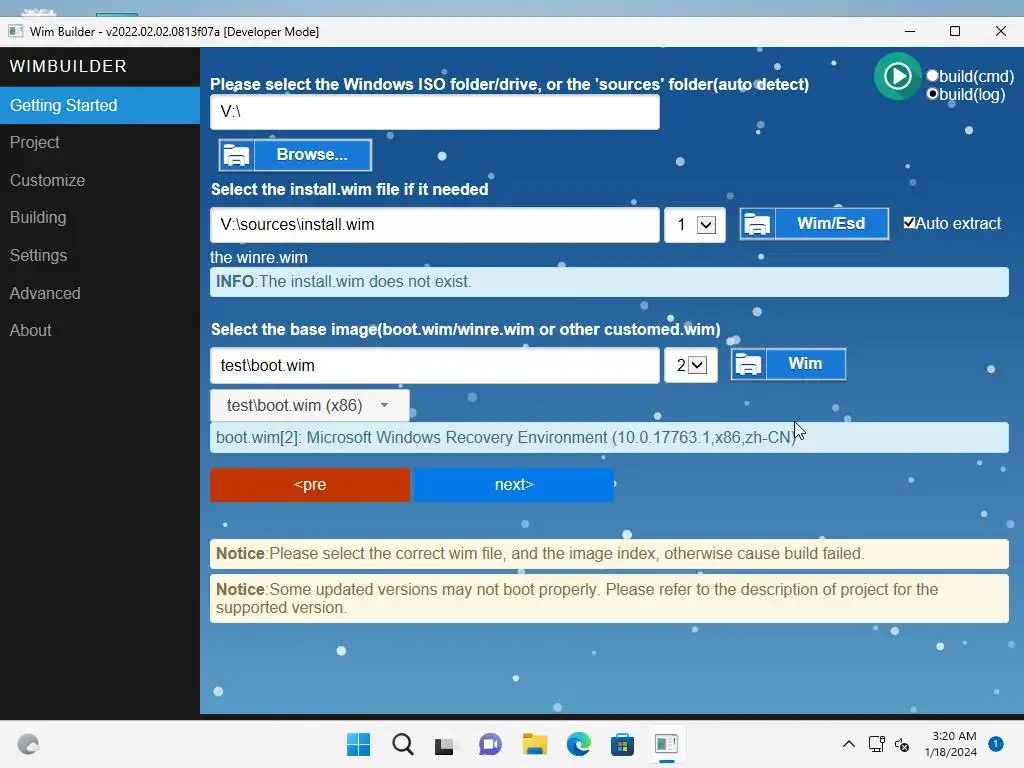Maximize the Wim Builder window
The width and height of the screenshot is (1024, 768).
click(x=955, y=31)
